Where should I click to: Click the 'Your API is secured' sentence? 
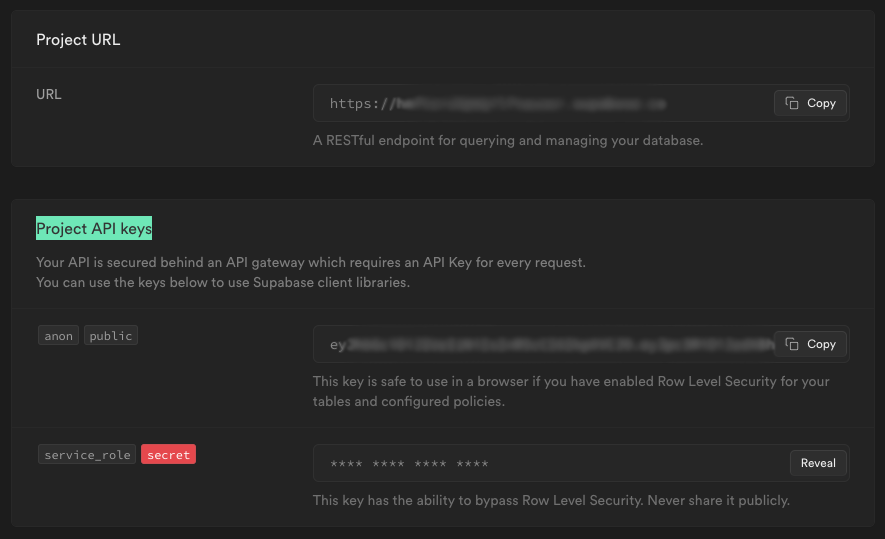pyautogui.click(x=311, y=262)
